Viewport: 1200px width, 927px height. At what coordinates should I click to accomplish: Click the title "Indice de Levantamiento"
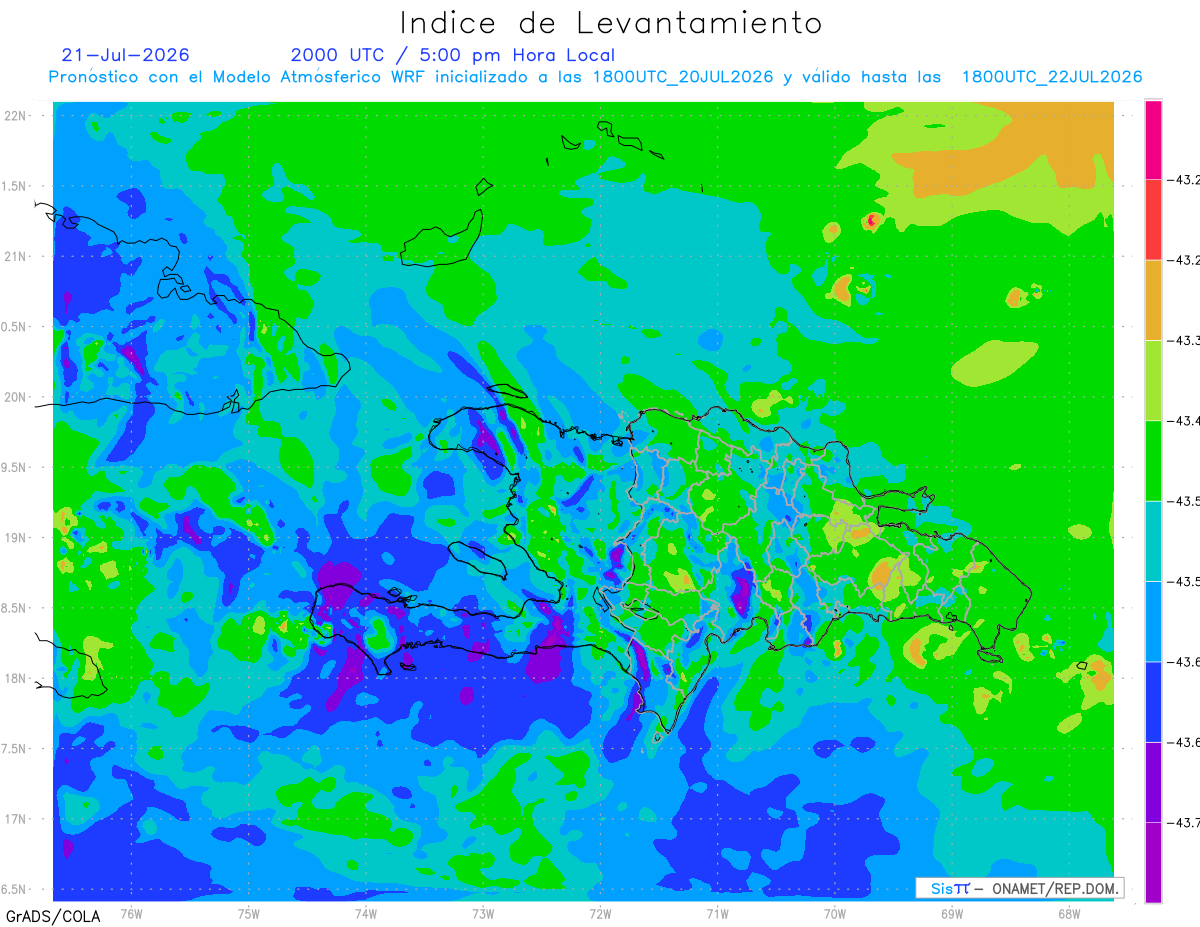611,22
